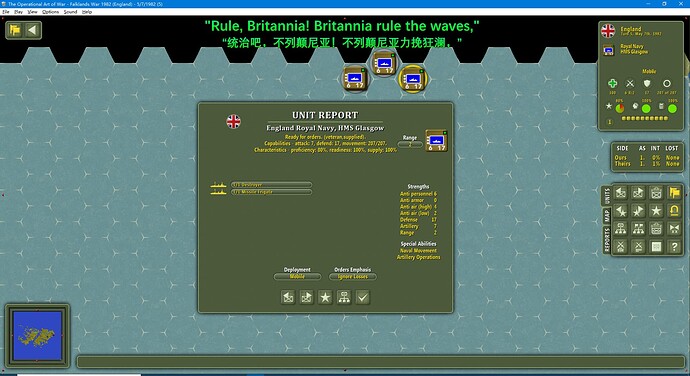The image size is (690, 376).
Task: Click the yellow flags icon in control panel
Action: pyautogui.click(x=674, y=192)
